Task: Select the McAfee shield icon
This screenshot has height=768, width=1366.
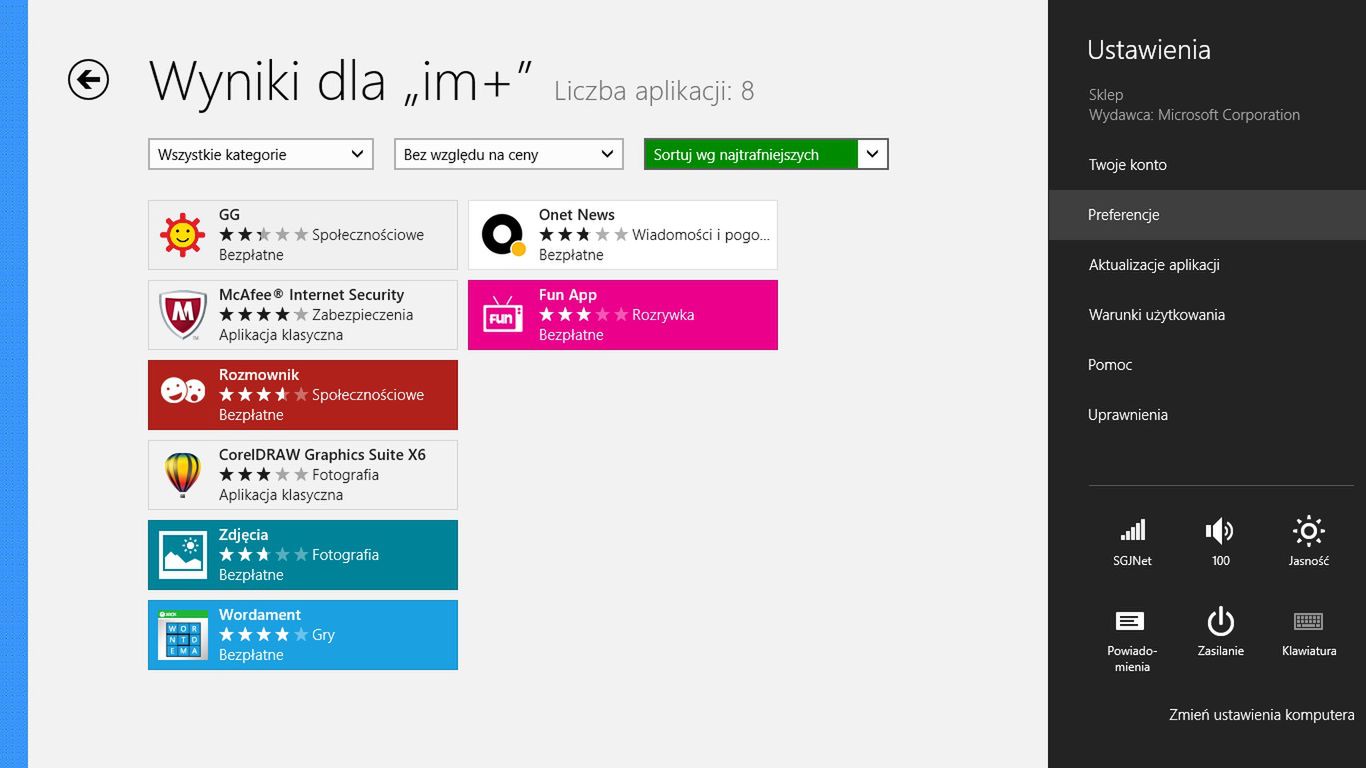Action: pos(183,315)
